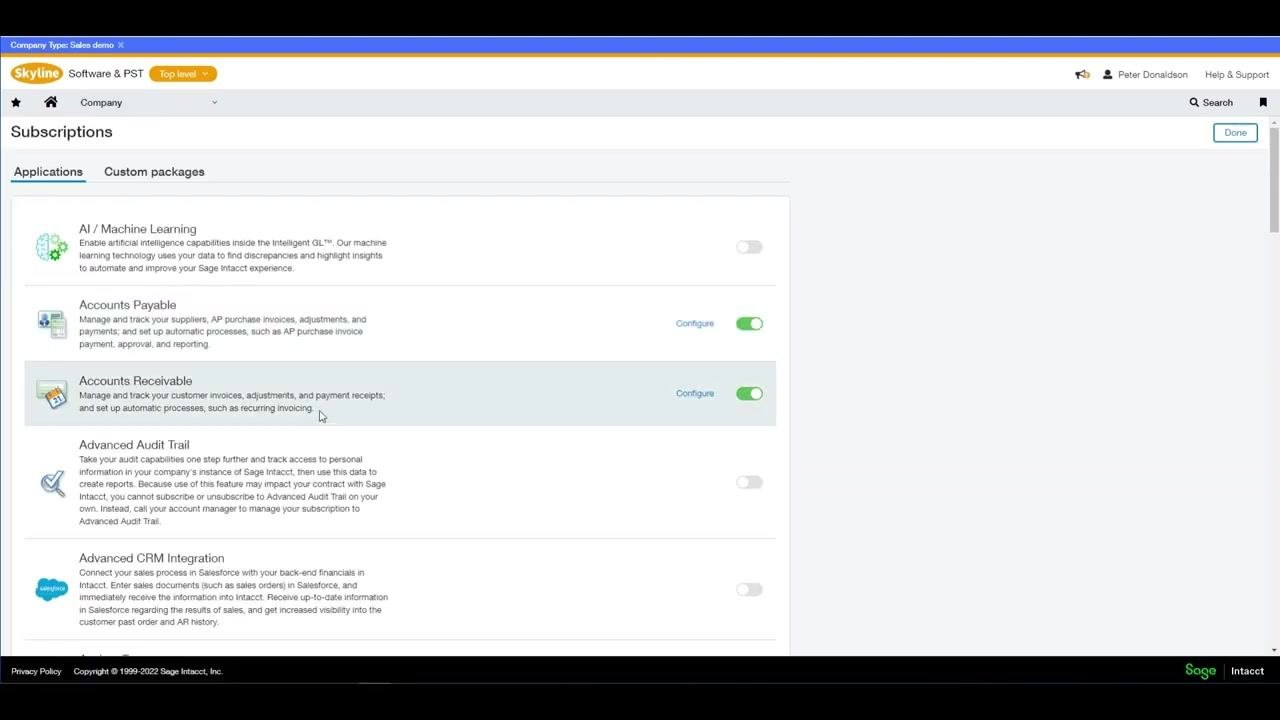Turn off the Accounts Receivable toggle
The image size is (1280, 720).
point(749,393)
